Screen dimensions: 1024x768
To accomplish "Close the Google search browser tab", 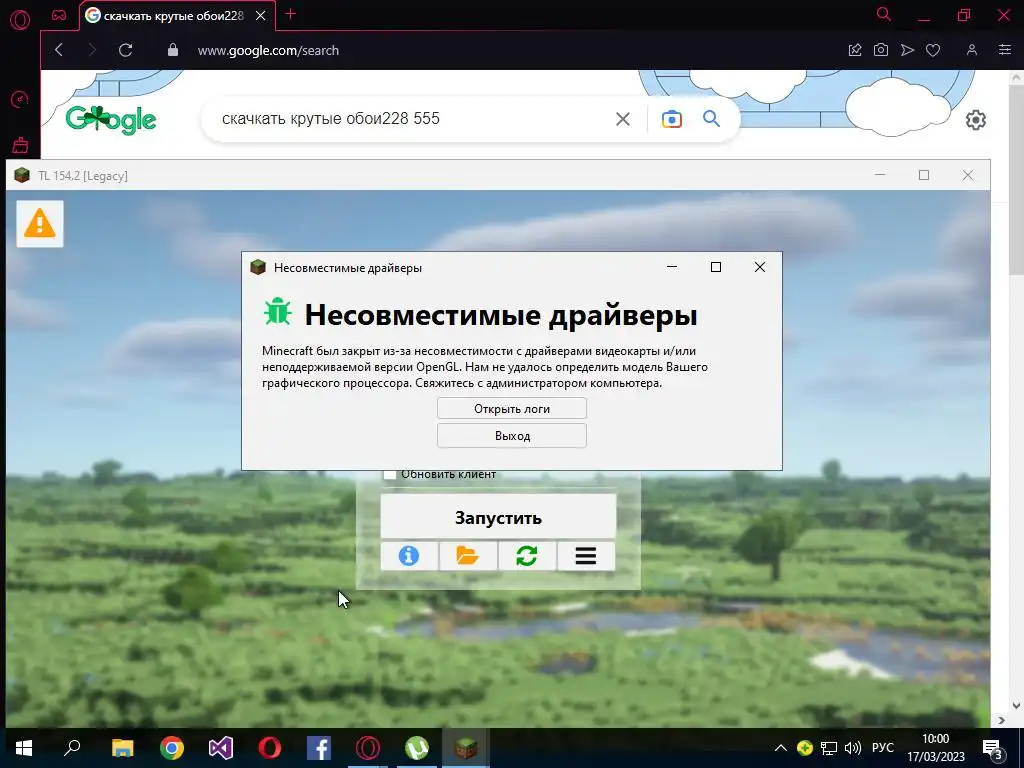I will [261, 15].
